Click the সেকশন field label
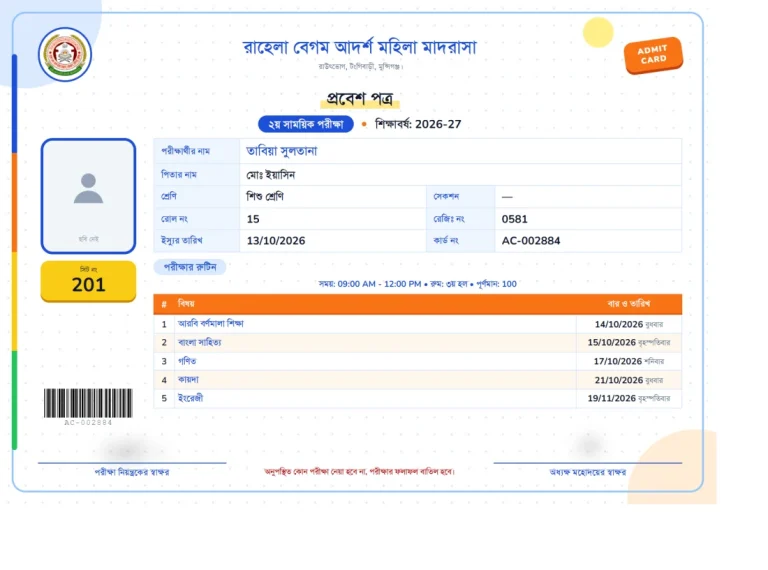This screenshot has height=570, width=768. coord(446,196)
